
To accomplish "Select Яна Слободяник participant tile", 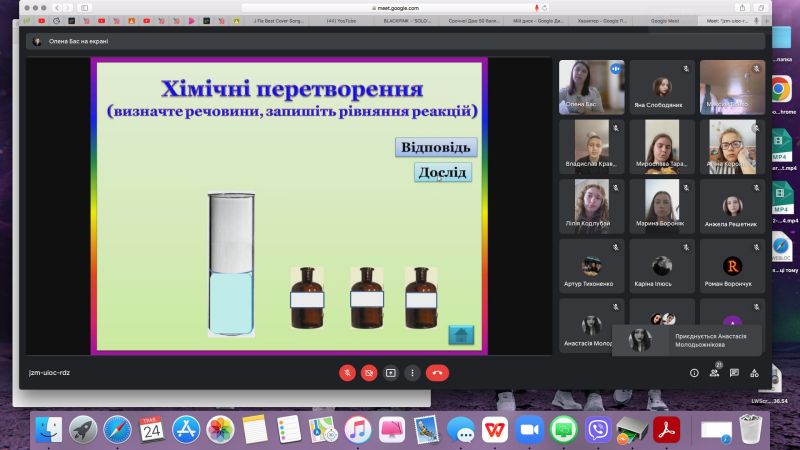I will 662,87.
